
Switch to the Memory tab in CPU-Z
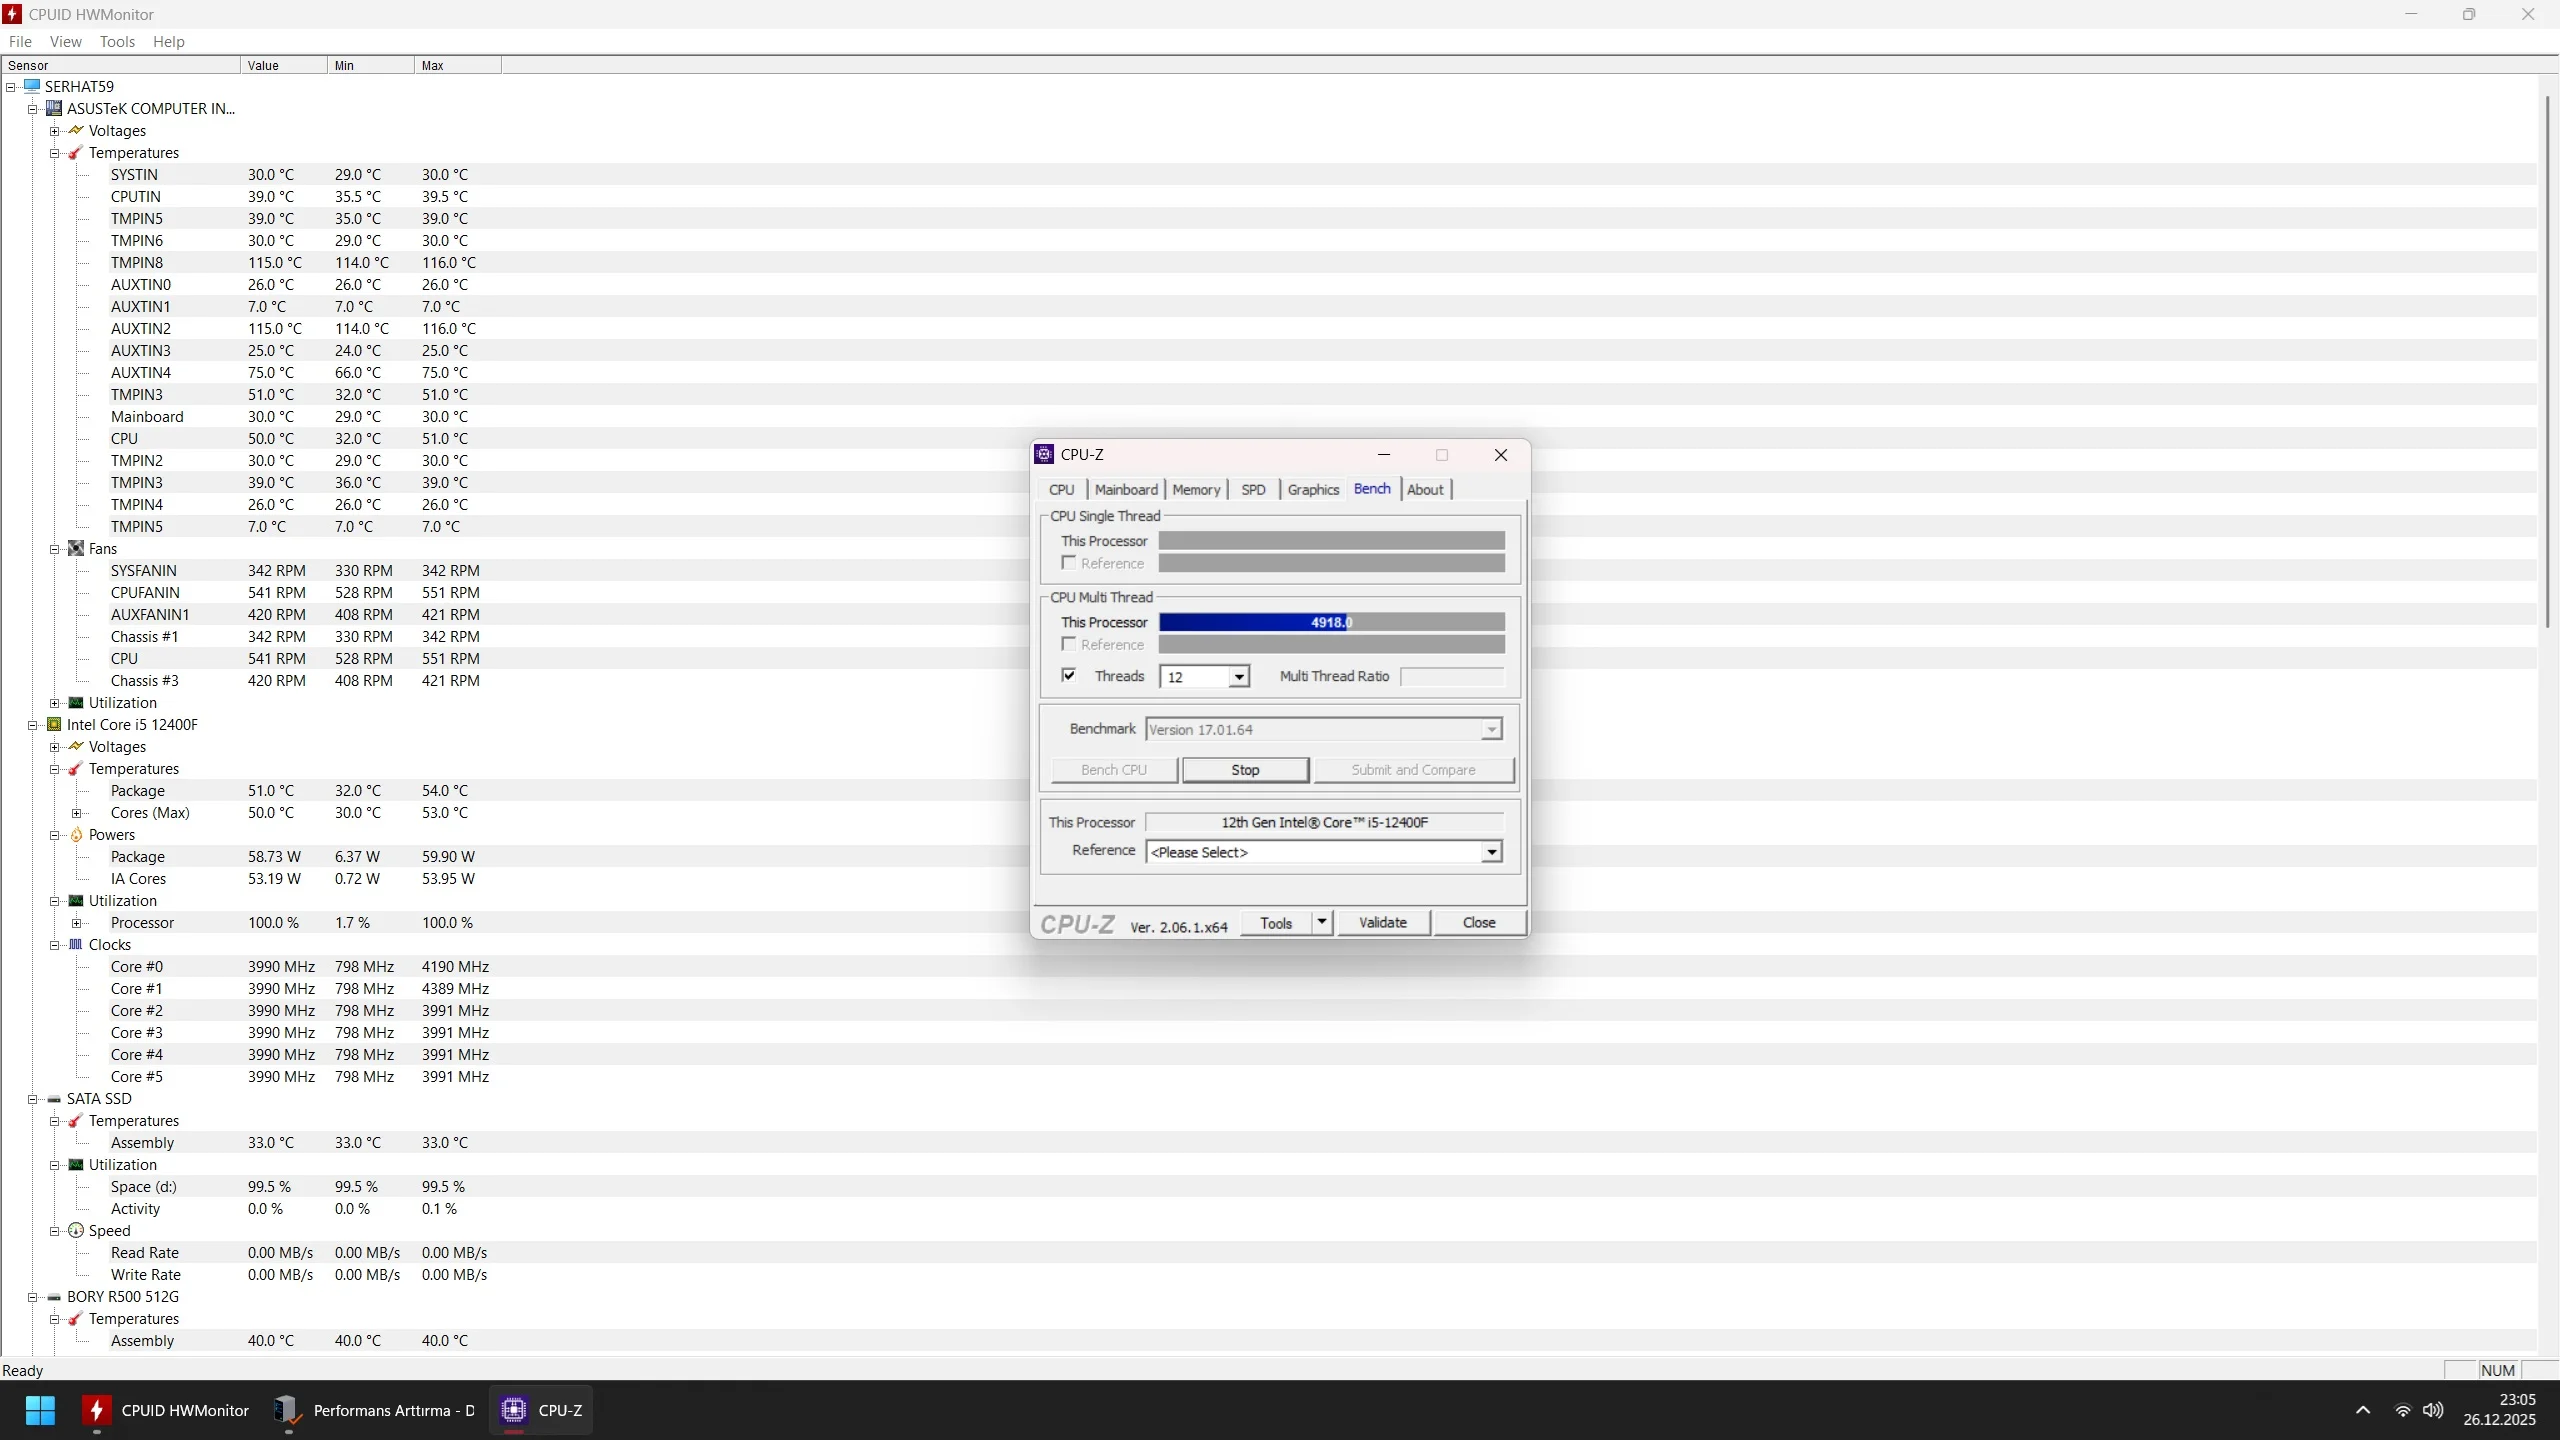coord(1196,489)
